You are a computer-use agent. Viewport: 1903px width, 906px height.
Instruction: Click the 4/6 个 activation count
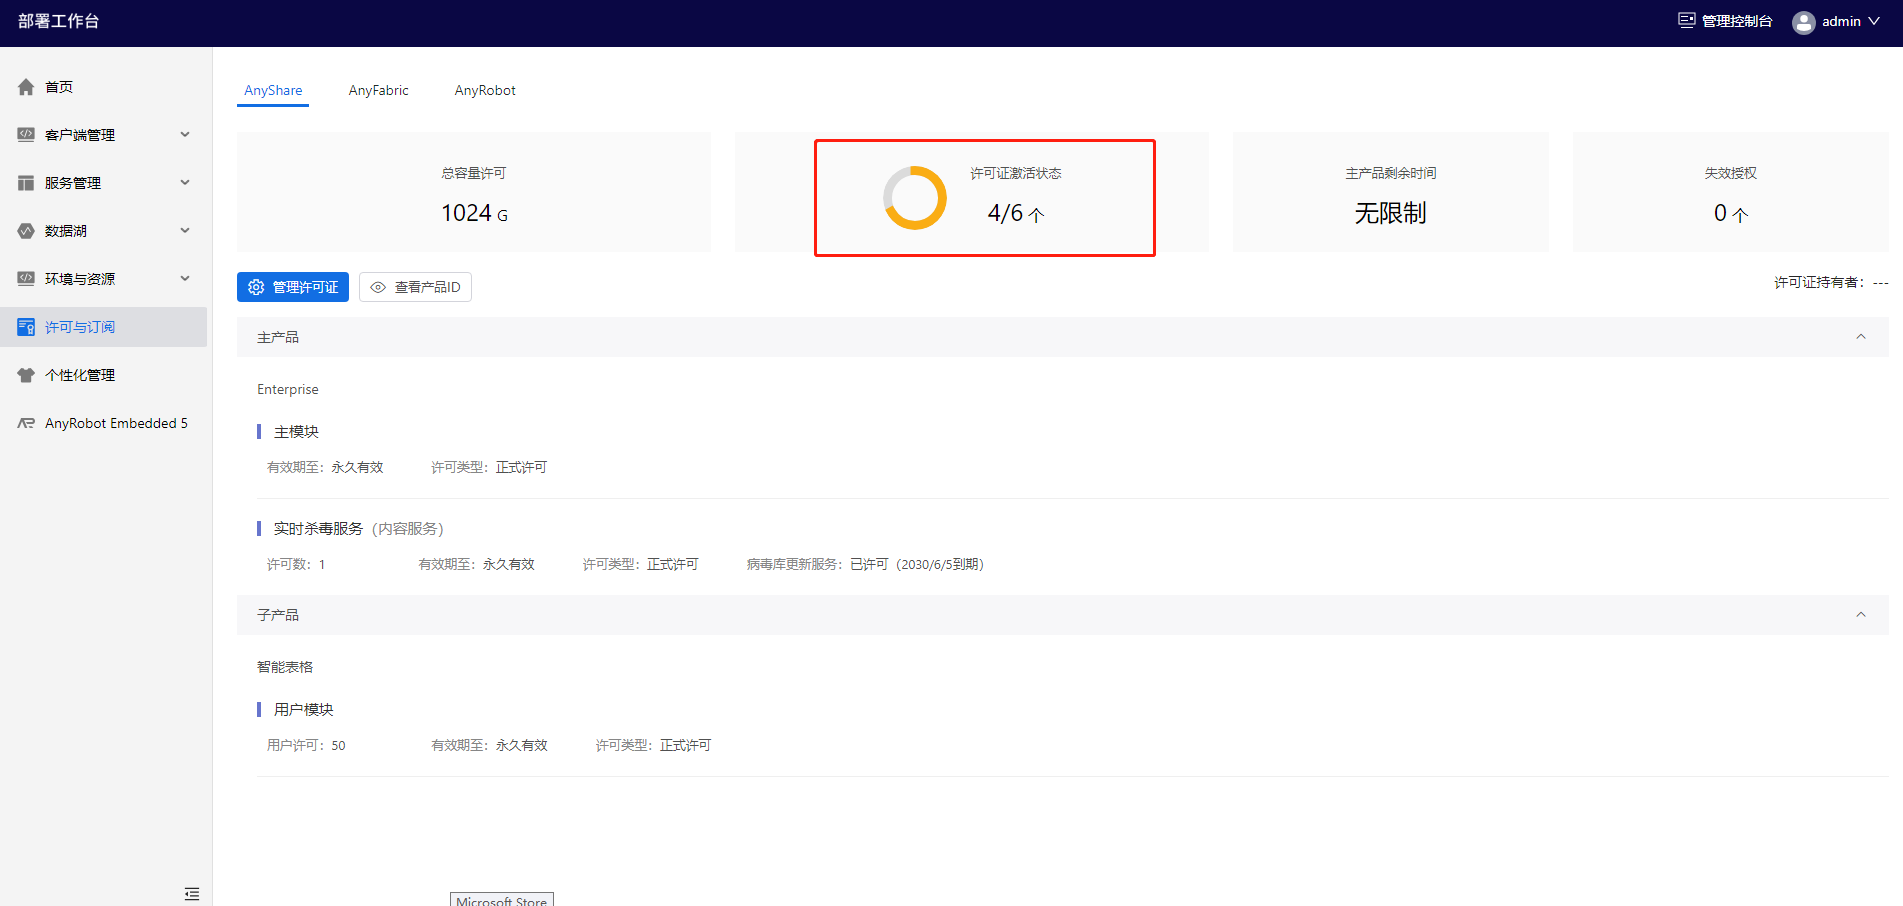1016,213
